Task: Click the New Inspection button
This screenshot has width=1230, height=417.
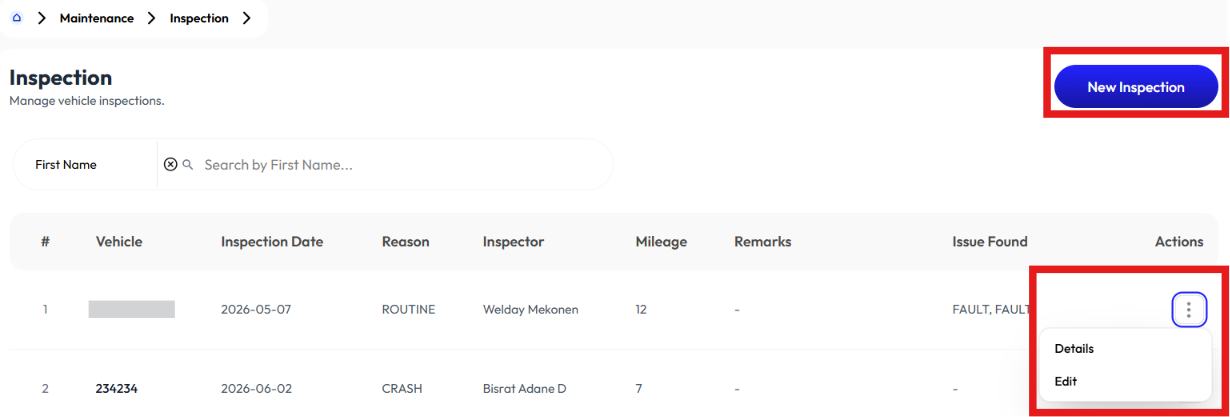Action: coord(1136,87)
